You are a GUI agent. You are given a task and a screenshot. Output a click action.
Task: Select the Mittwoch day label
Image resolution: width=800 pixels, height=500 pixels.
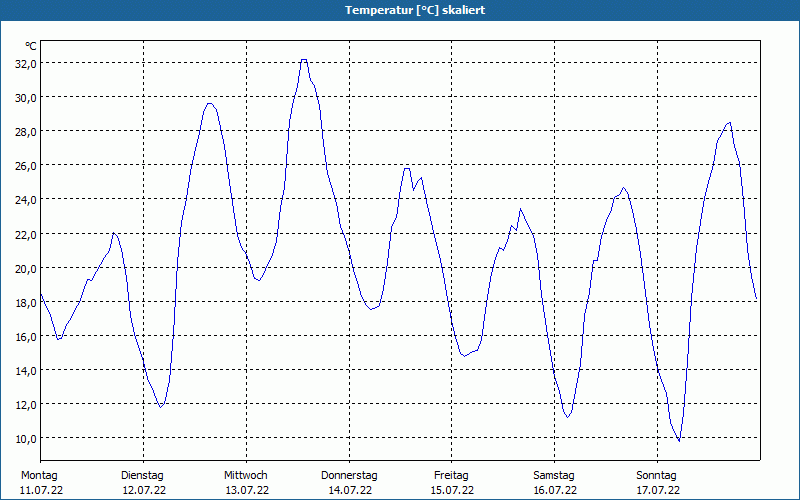pos(245,475)
